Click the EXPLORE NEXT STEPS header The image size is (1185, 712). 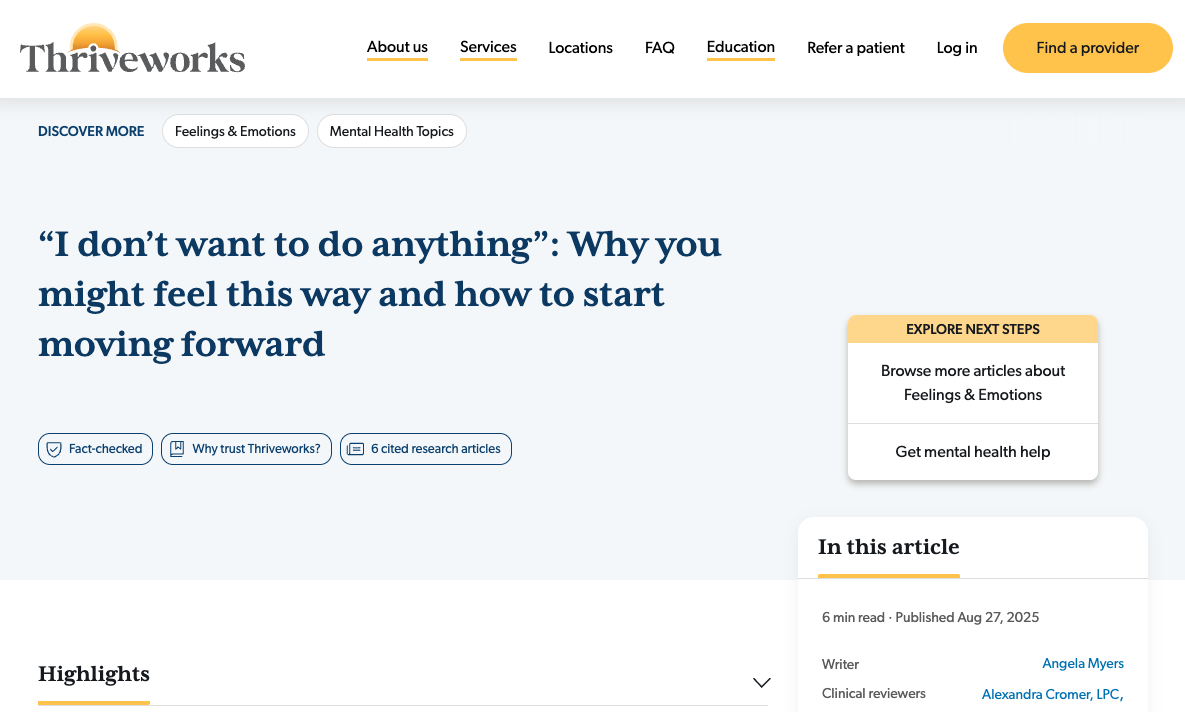(973, 330)
